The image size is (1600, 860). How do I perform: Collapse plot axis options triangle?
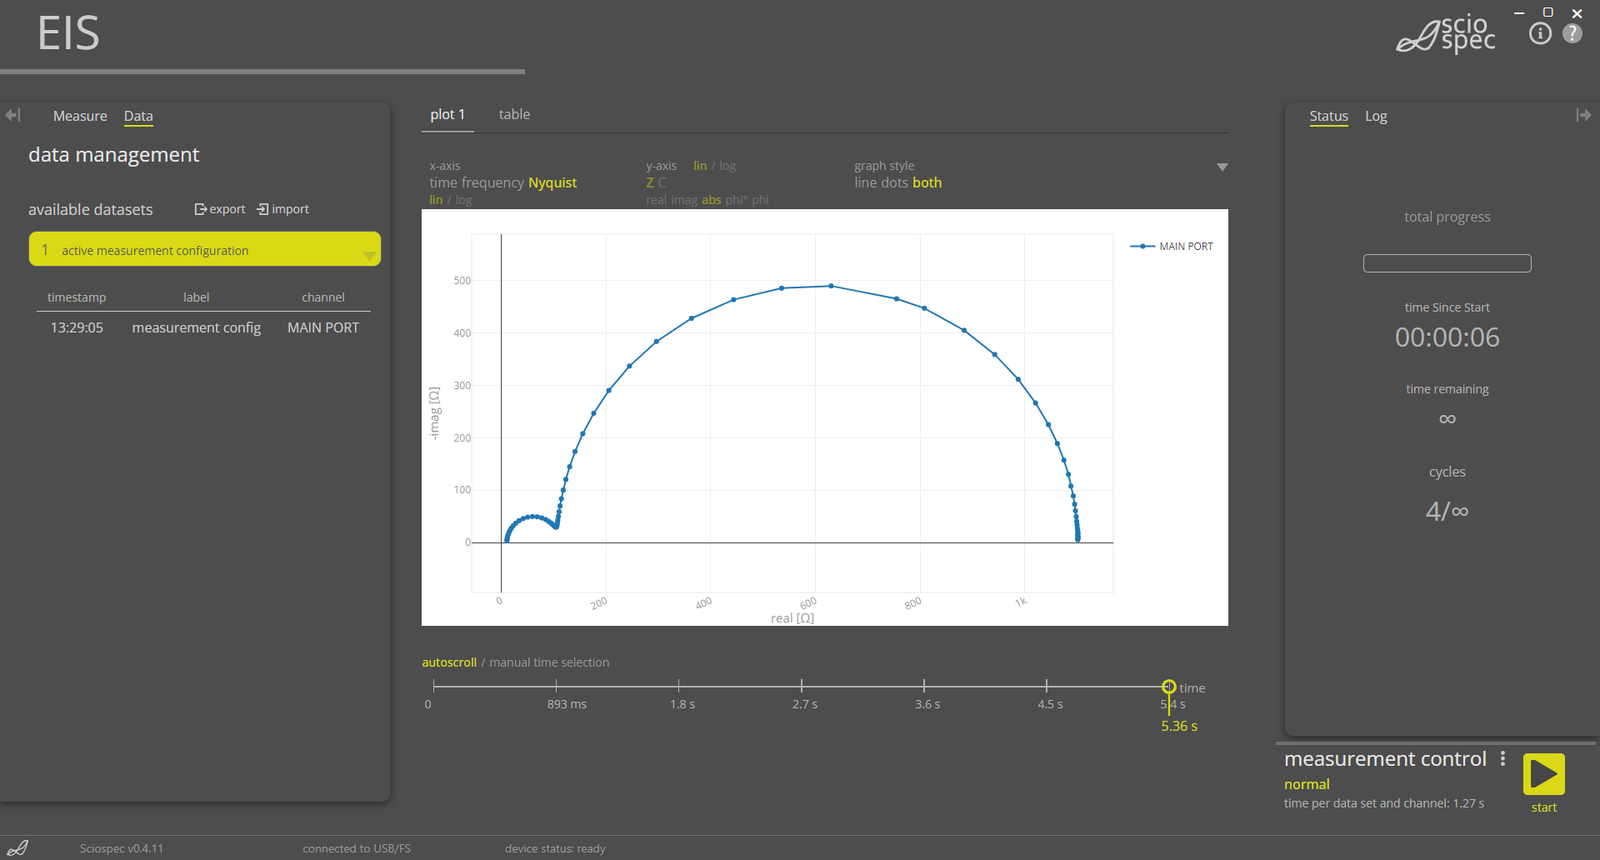pyautogui.click(x=1222, y=167)
